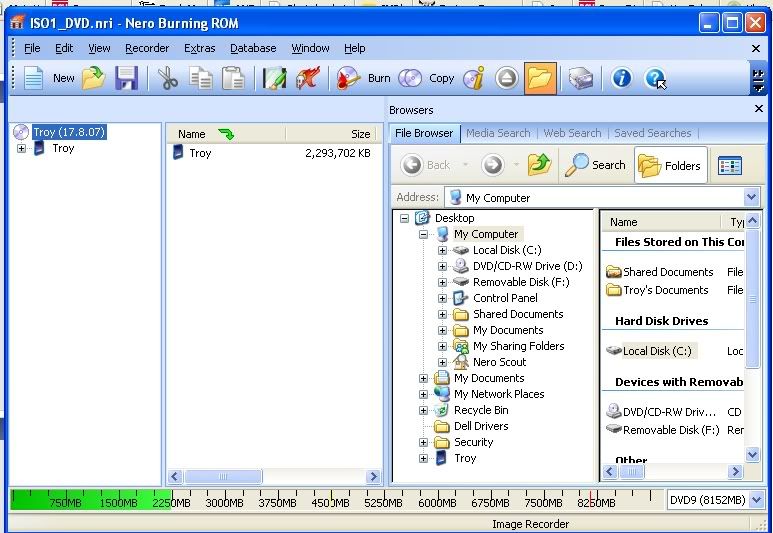Click the Burn disc icon
773x533 pixels.
click(x=348, y=78)
